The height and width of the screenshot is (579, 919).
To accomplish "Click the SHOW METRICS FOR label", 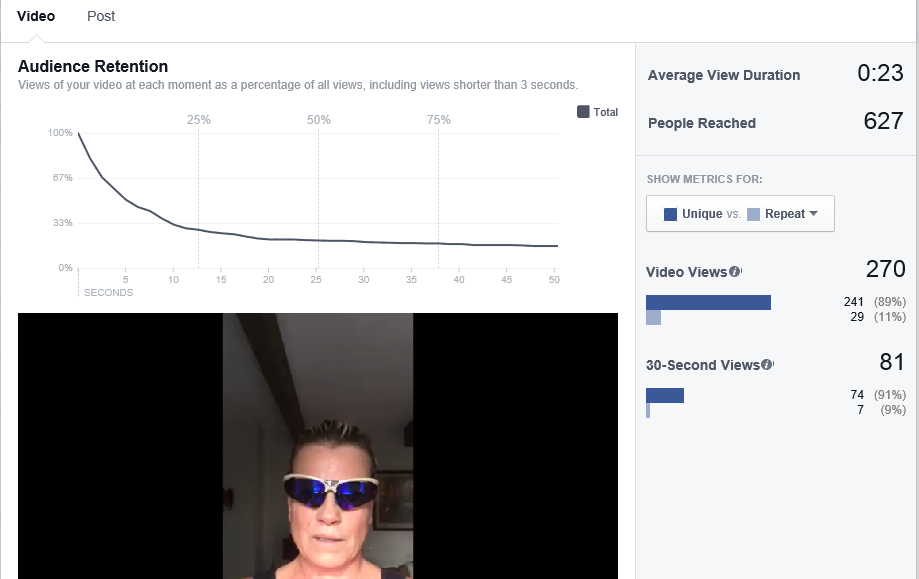I will pos(704,179).
